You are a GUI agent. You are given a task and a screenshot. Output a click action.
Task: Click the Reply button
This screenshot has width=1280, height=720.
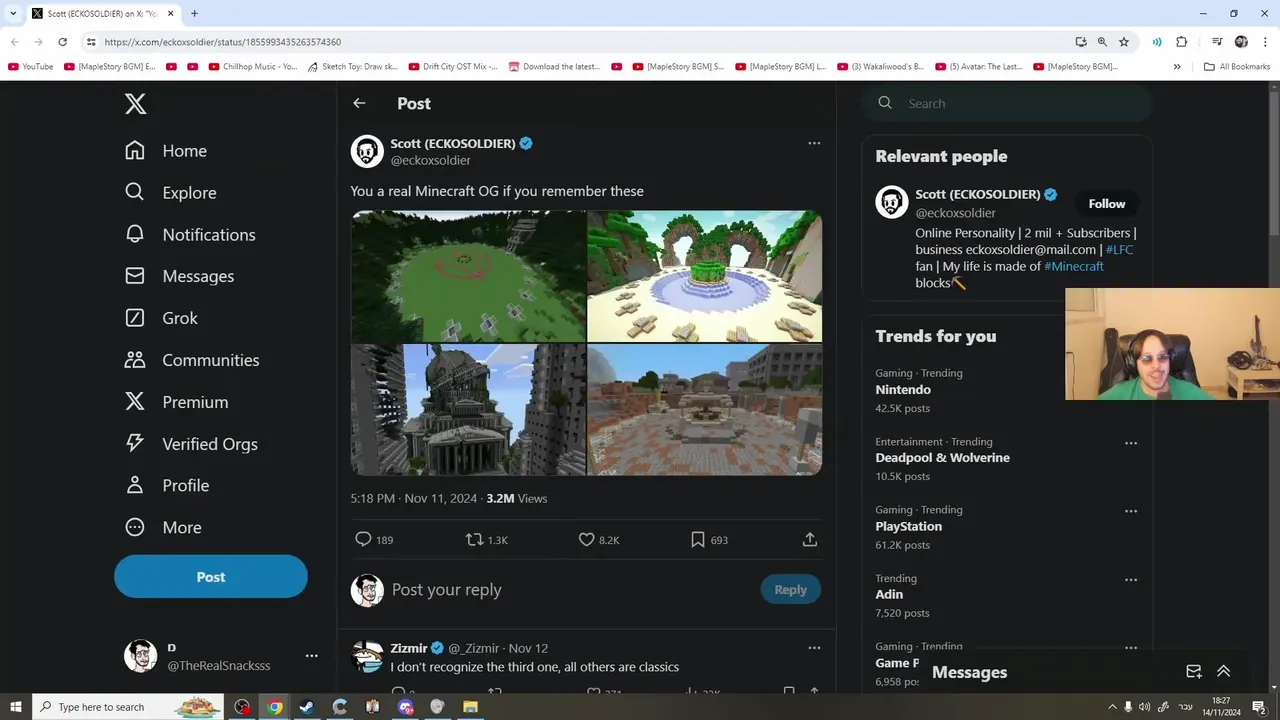tap(790, 590)
